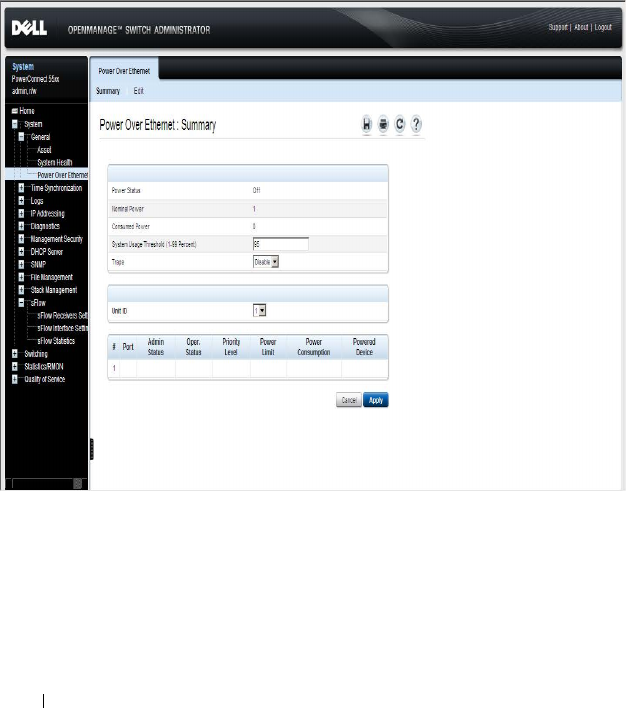Select Asset in the tree
This screenshot has width=641, height=708.
click(44, 149)
